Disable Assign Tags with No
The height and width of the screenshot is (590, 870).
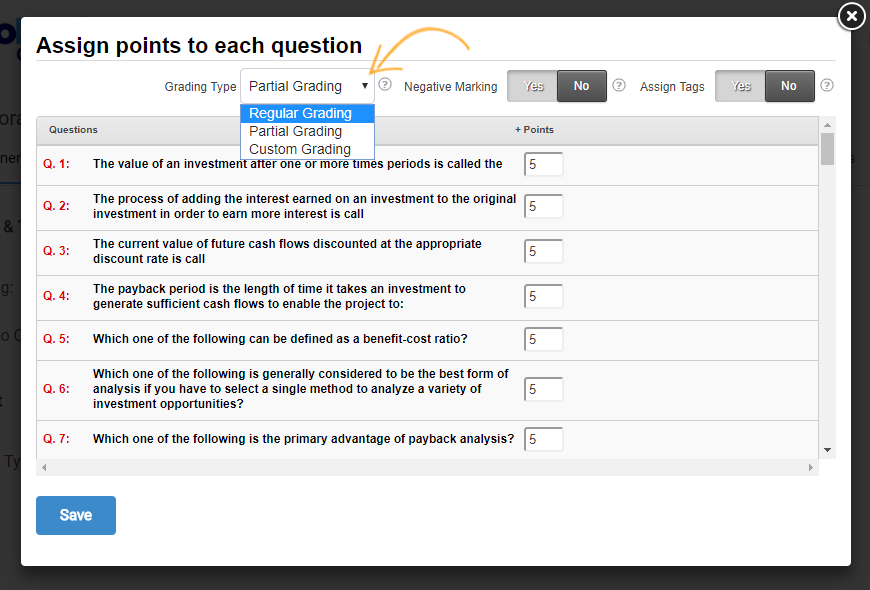tap(789, 86)
